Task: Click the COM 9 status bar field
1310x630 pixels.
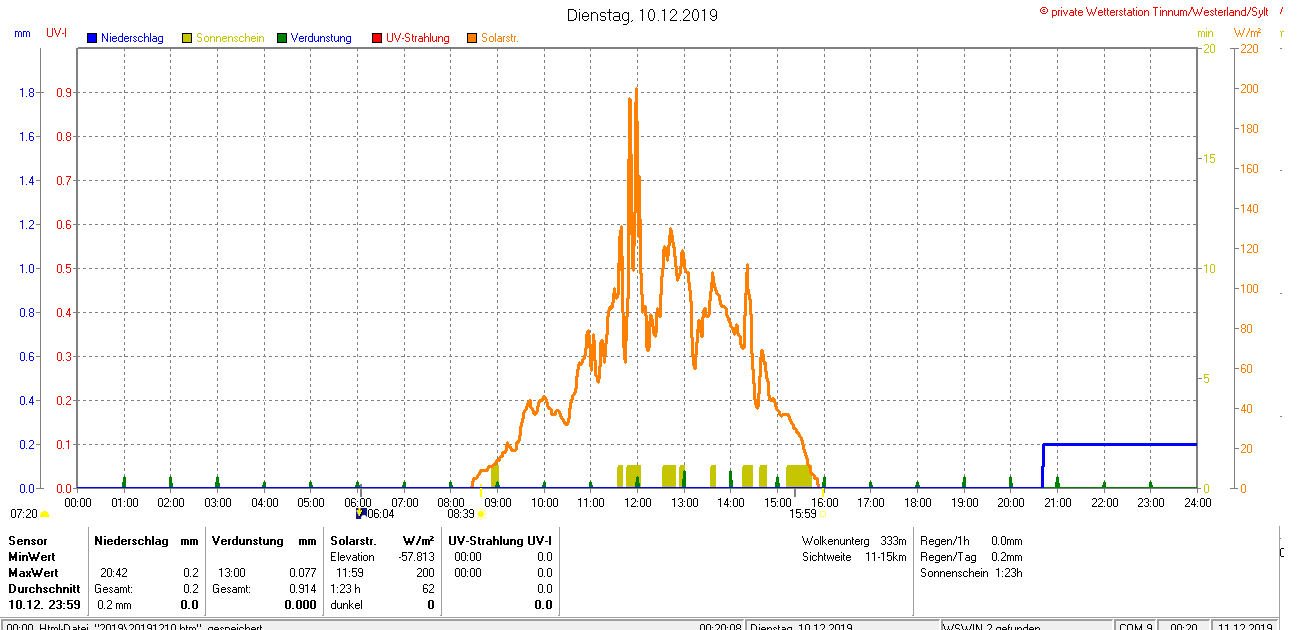Action: pyautogui.click(x=1134, y=626)
